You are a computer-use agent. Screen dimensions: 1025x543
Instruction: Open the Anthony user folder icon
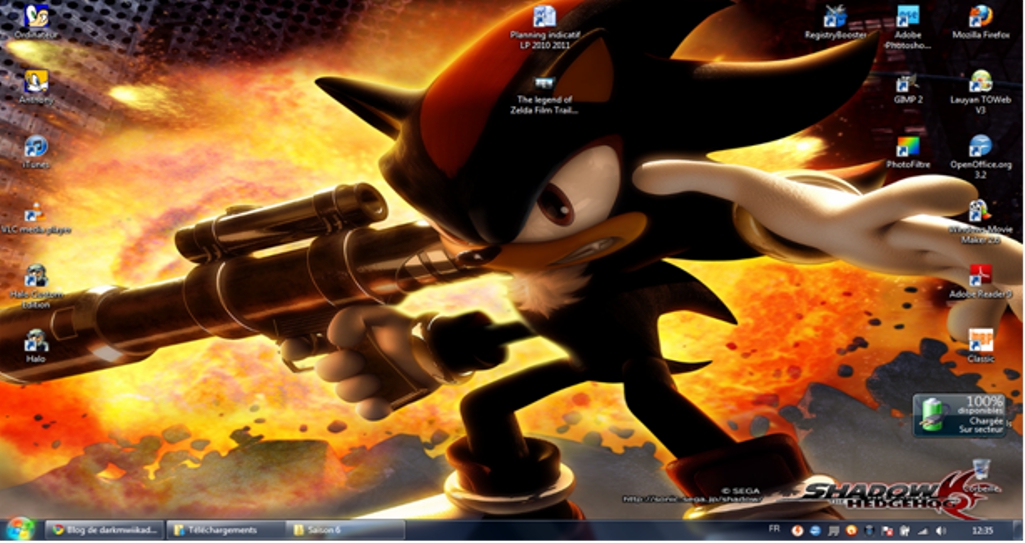(36, 87)
